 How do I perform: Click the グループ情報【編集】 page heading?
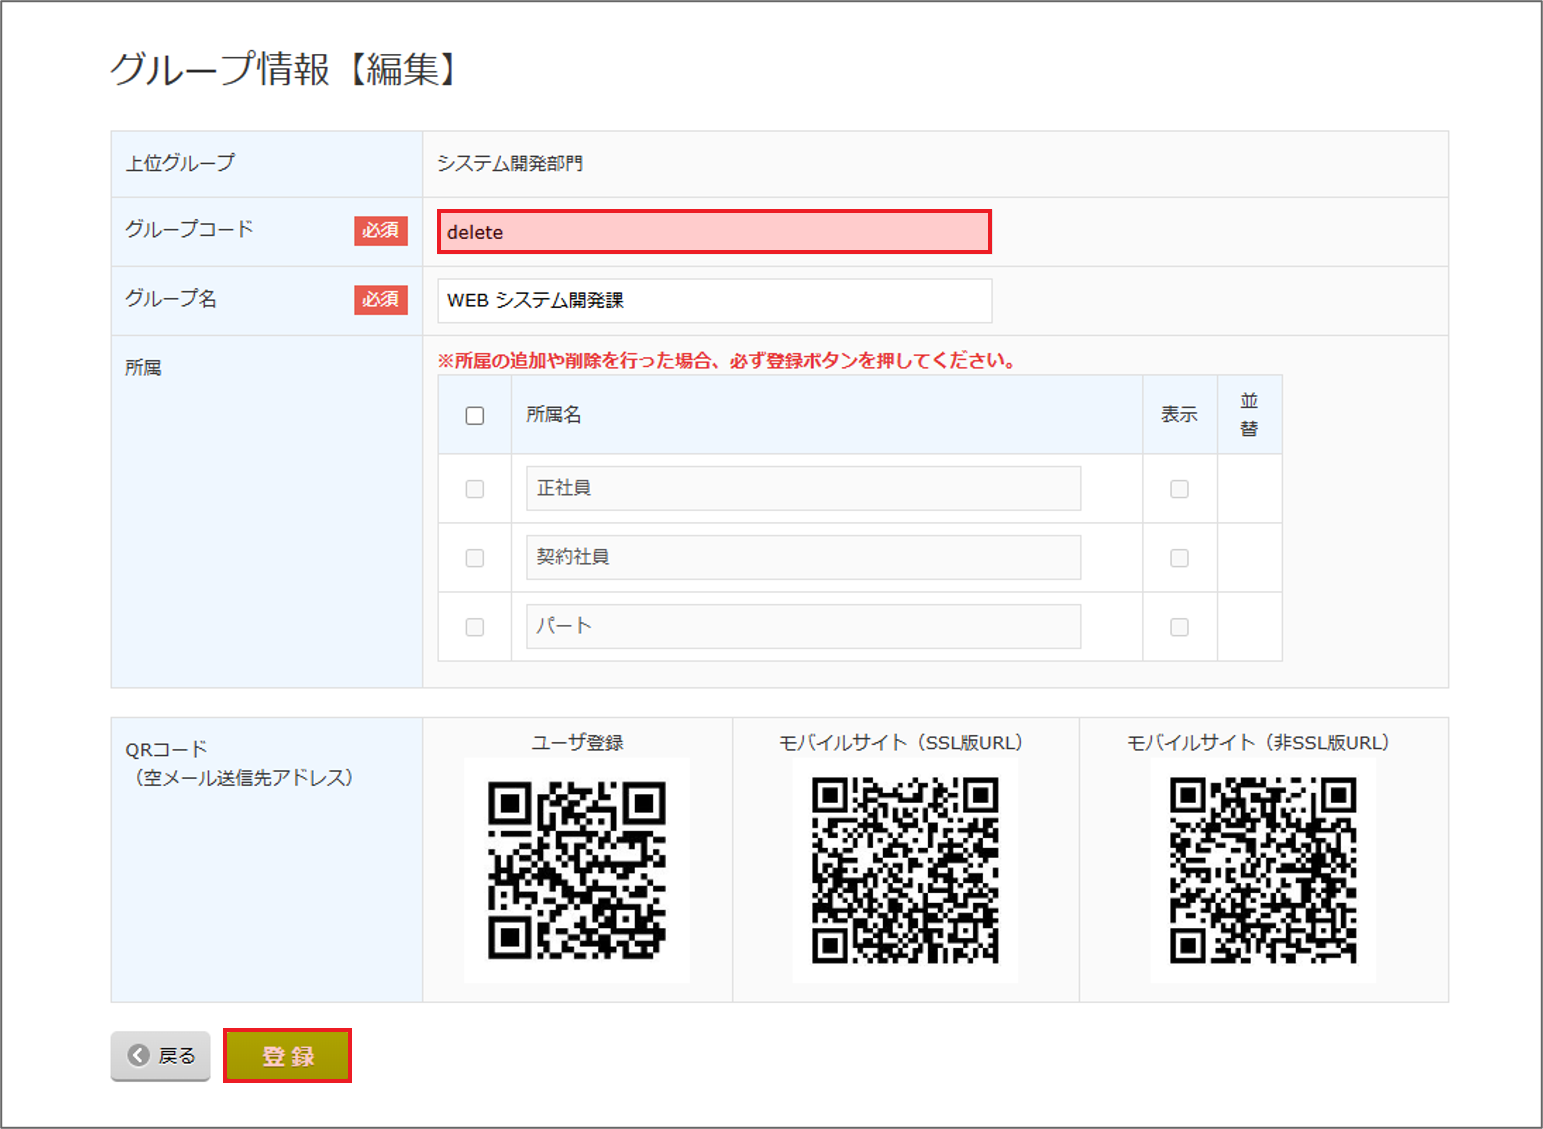click(284, 69)
